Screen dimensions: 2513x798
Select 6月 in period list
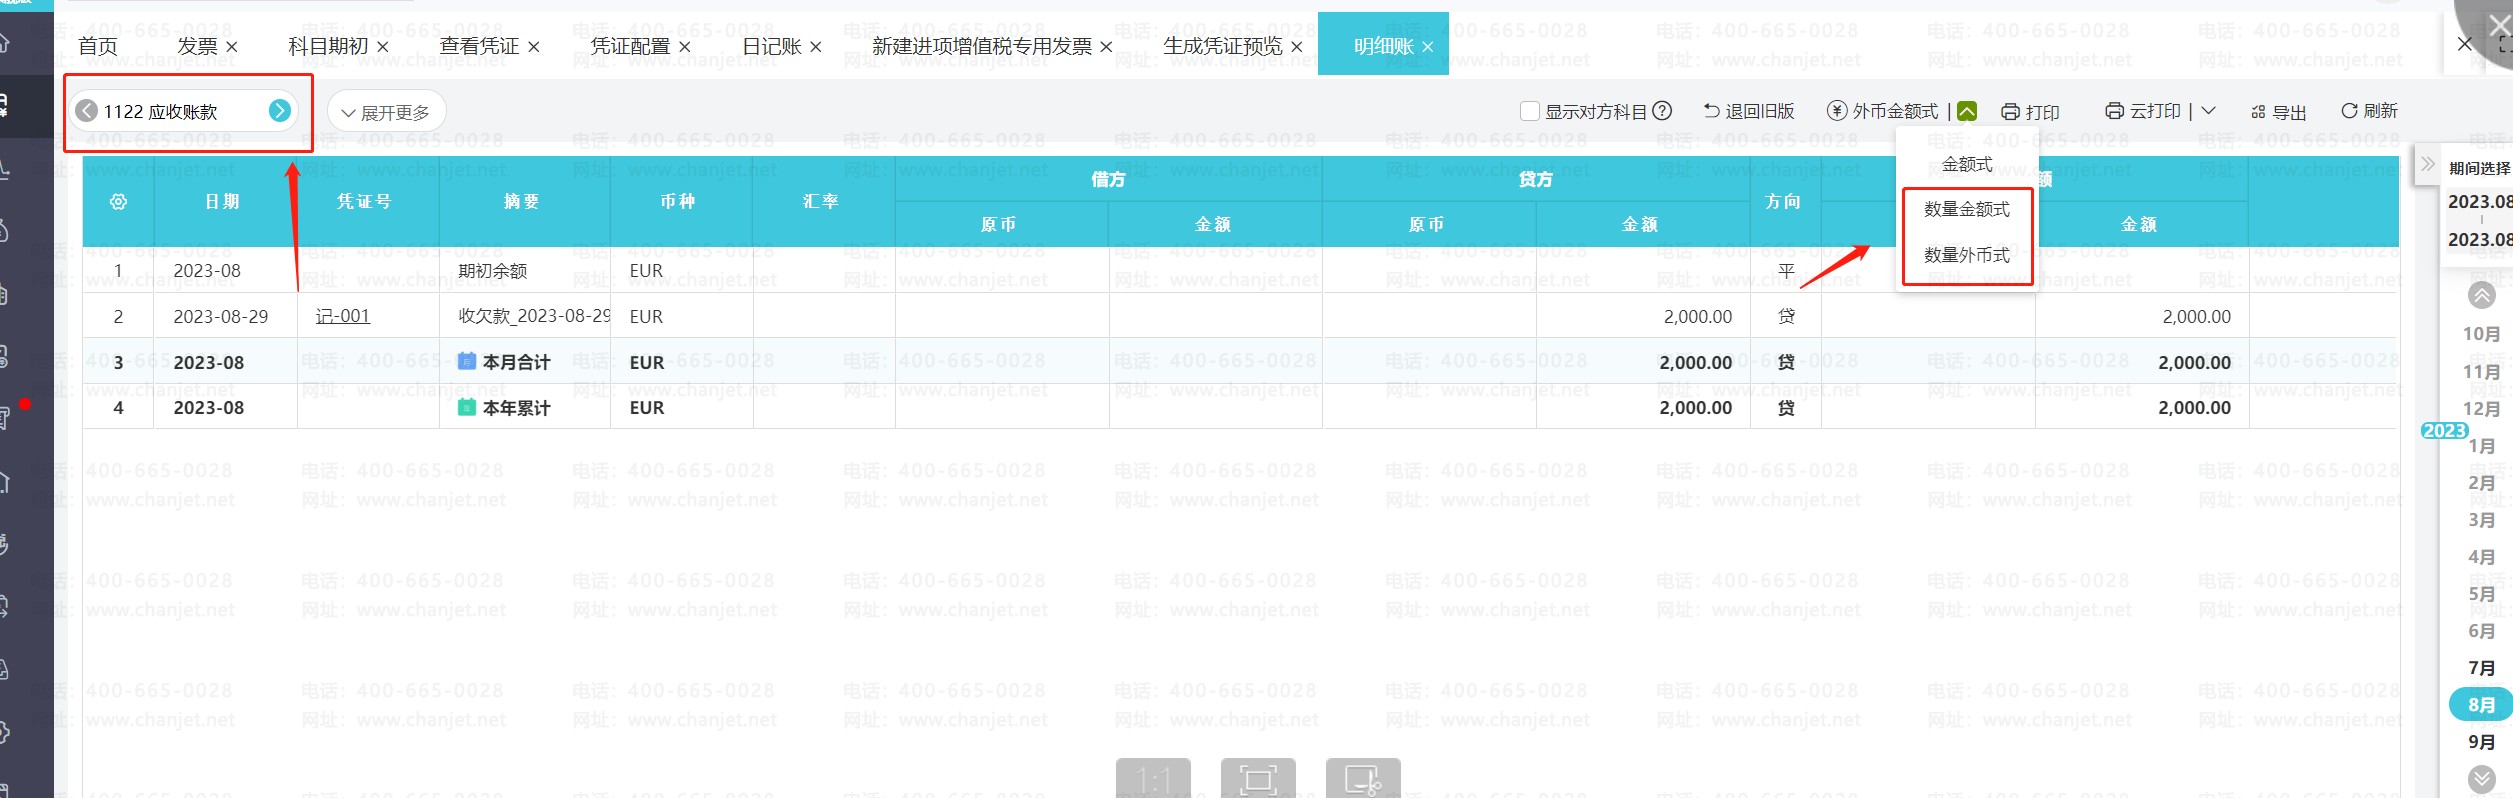click(x=2481, y=630)
